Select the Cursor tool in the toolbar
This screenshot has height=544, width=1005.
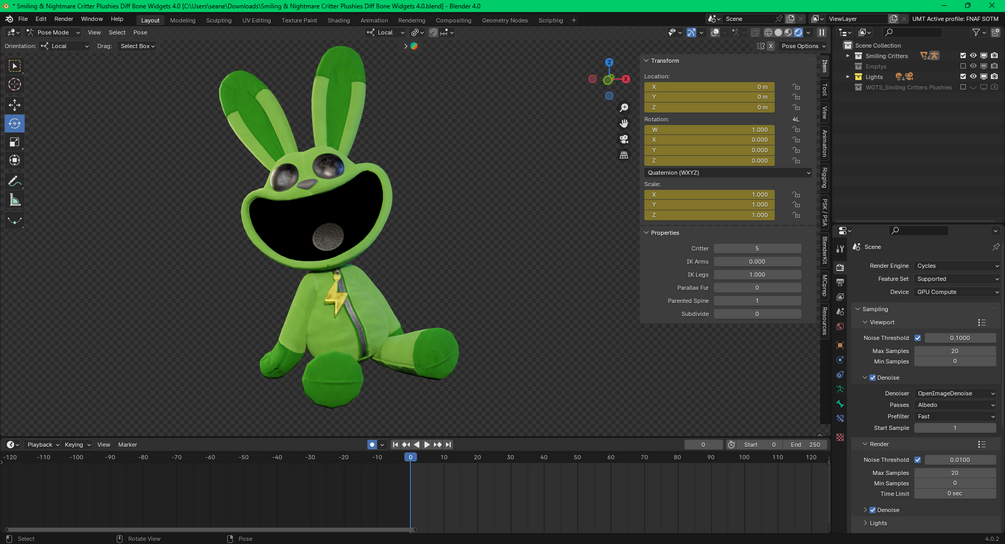point(15,85)
